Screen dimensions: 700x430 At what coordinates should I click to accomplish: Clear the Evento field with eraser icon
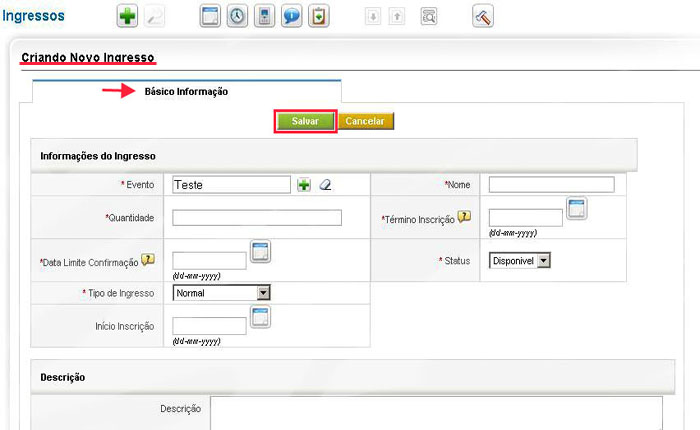tap(325, 185)
